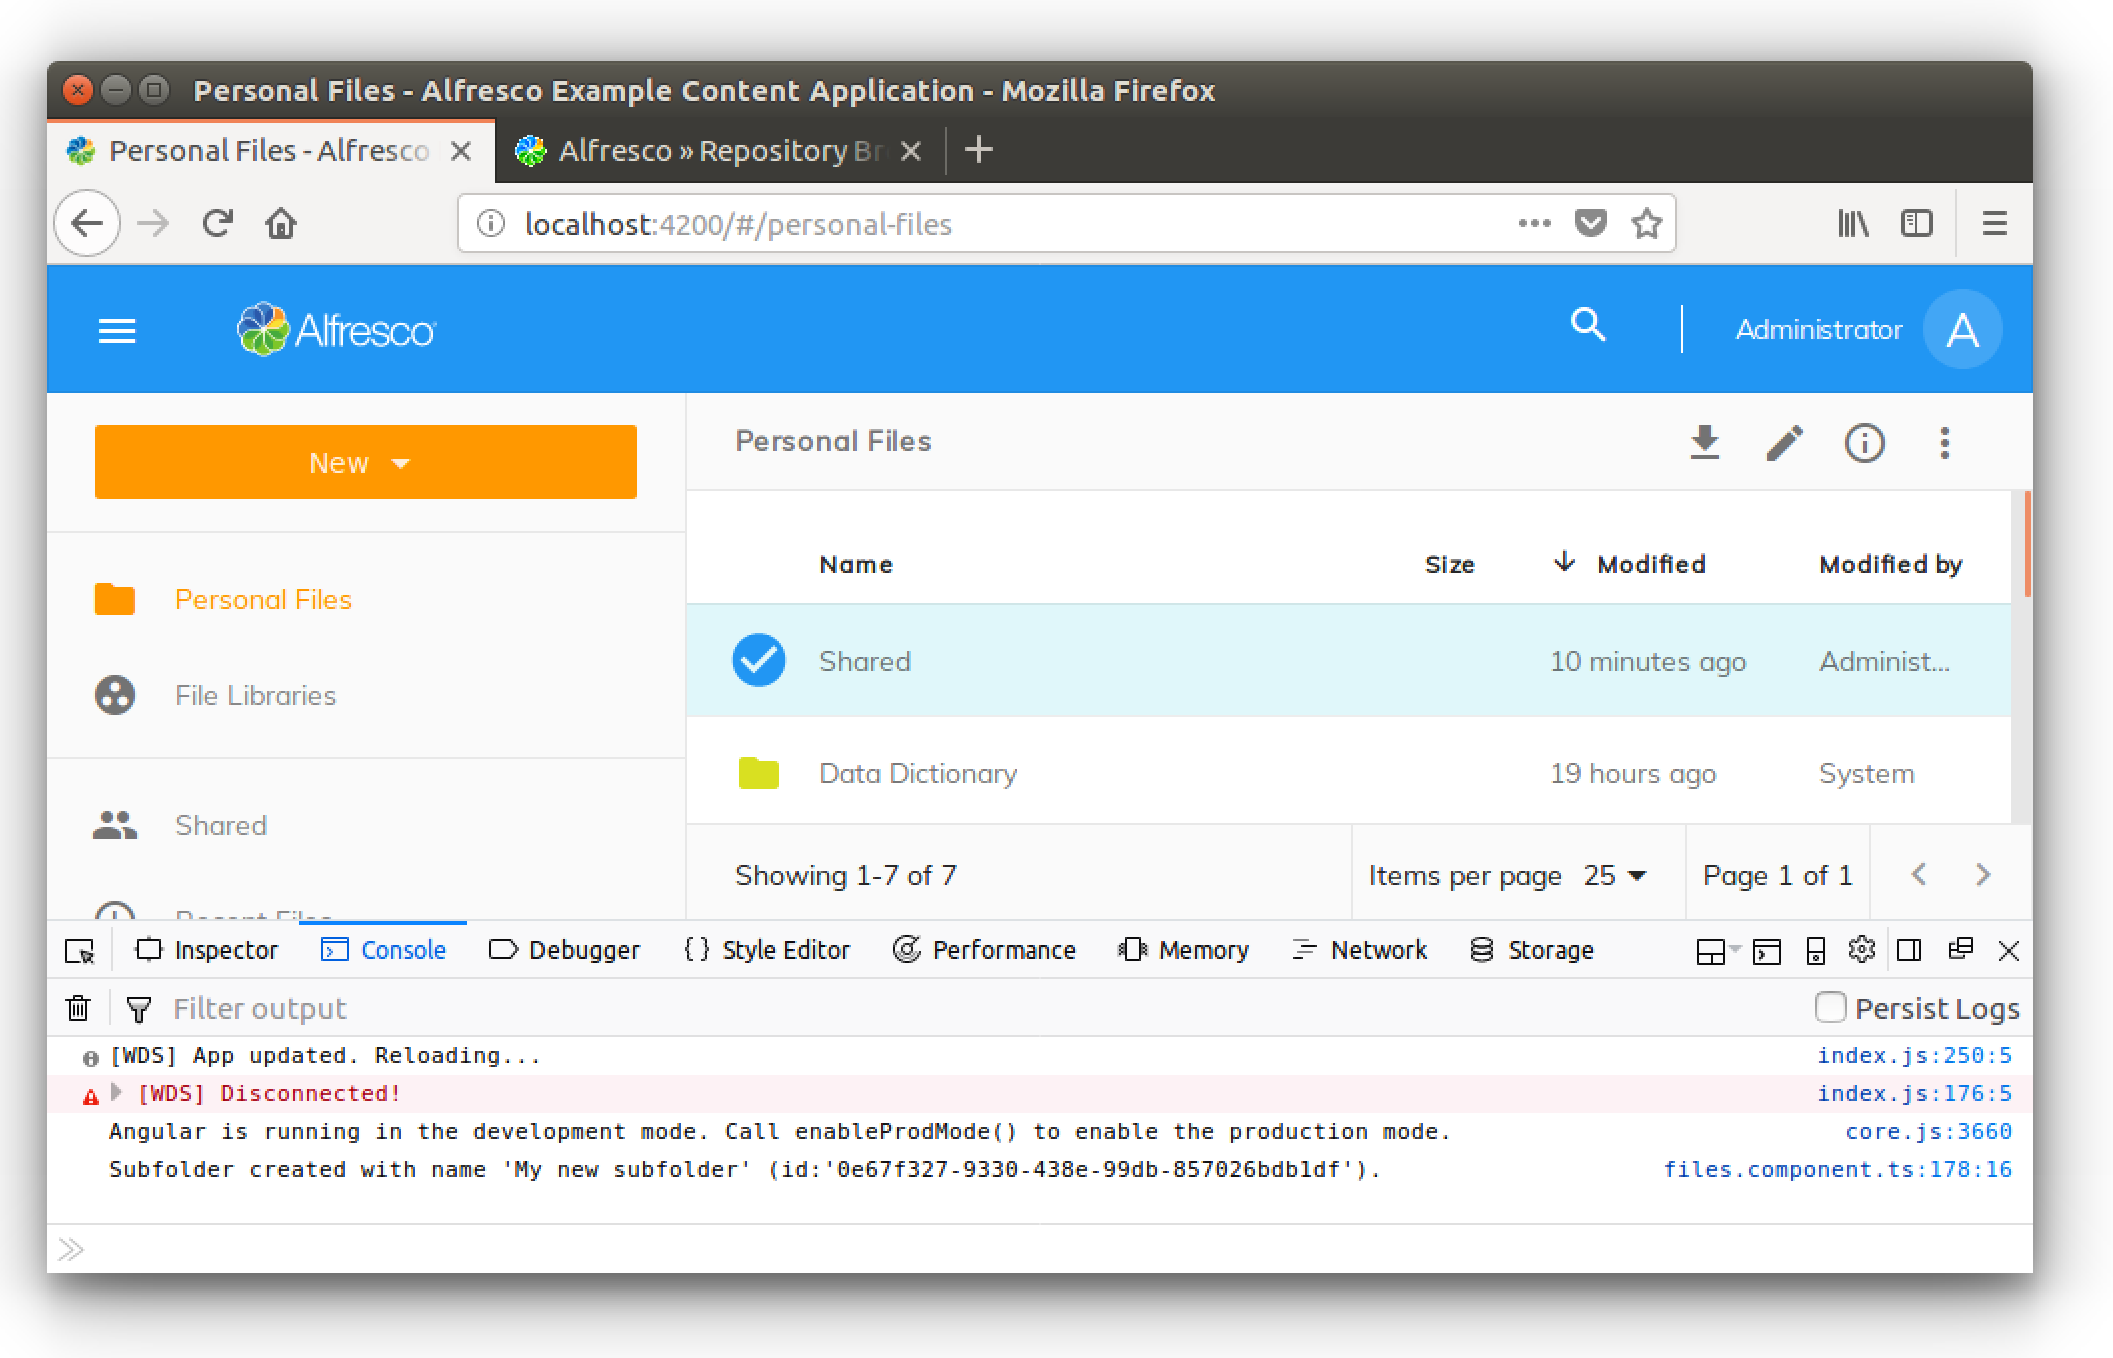
Task: Open the core.js:3660 source link
Action: coord(1928,1131)
